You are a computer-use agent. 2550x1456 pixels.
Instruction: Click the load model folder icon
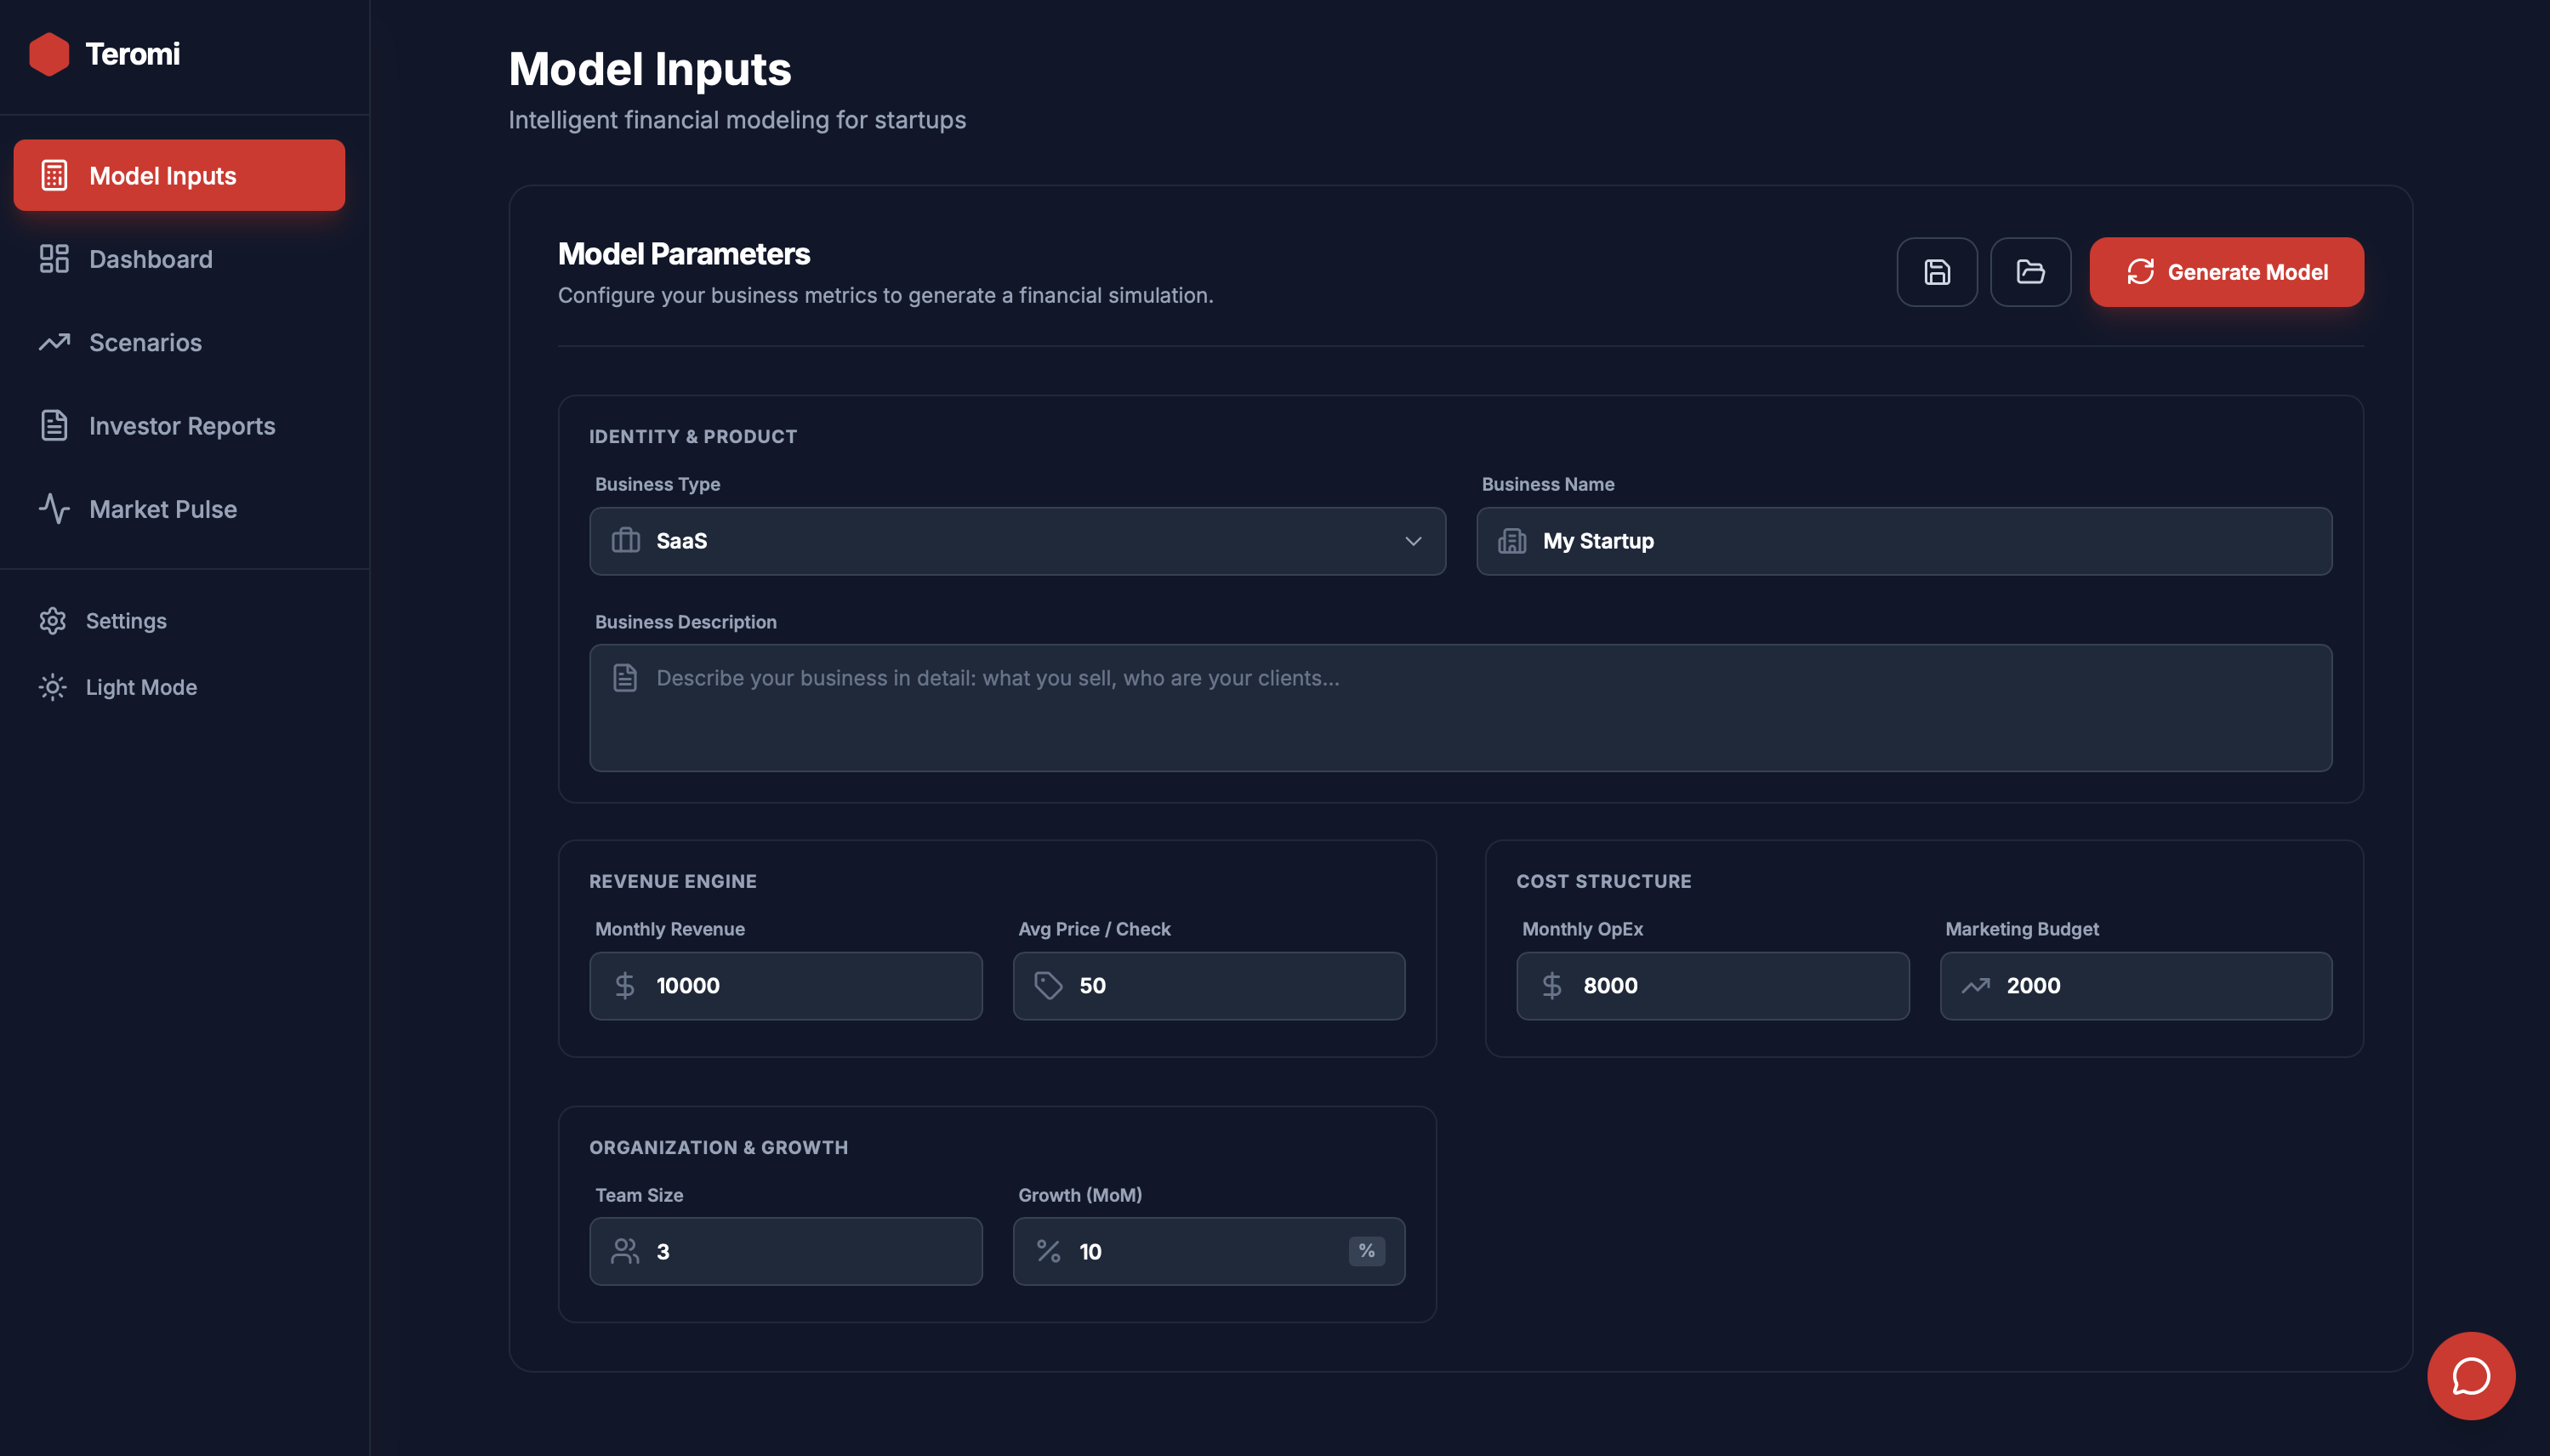coord(2030,271)
